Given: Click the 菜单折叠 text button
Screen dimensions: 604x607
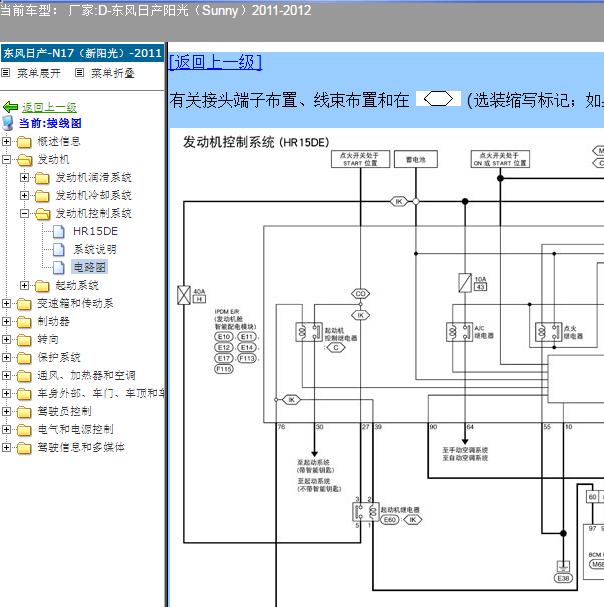Looking at the screenshot, I should [x=113, y=73].
